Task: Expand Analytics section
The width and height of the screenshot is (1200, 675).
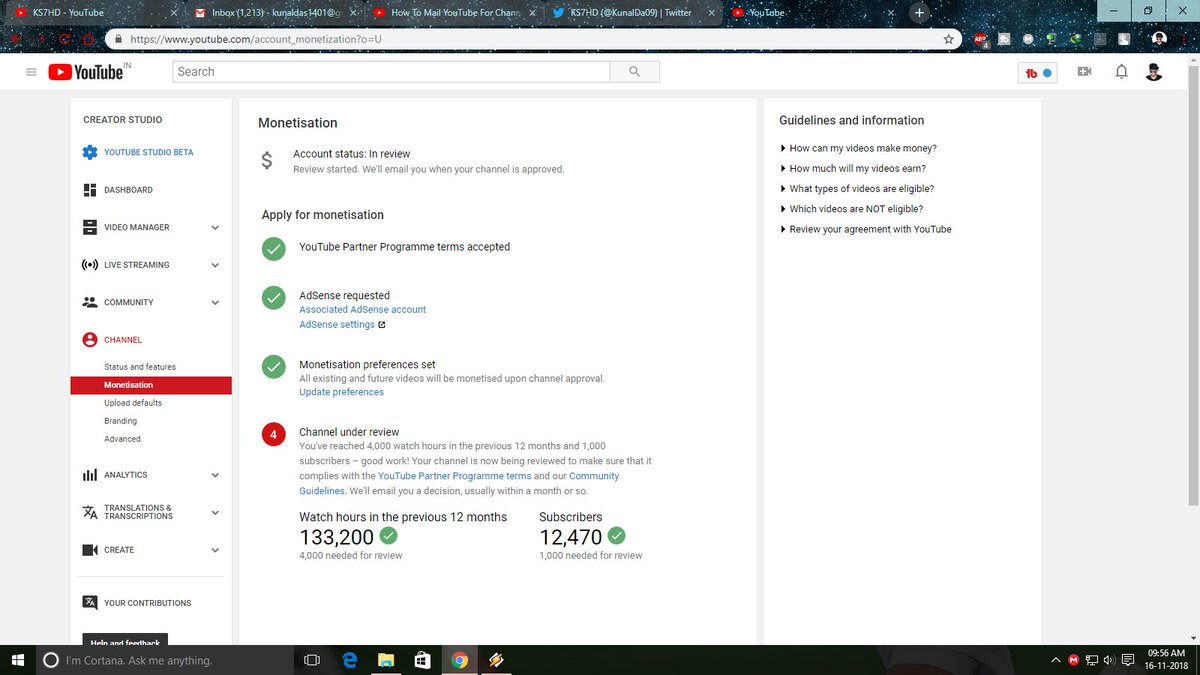Action: 215,475
